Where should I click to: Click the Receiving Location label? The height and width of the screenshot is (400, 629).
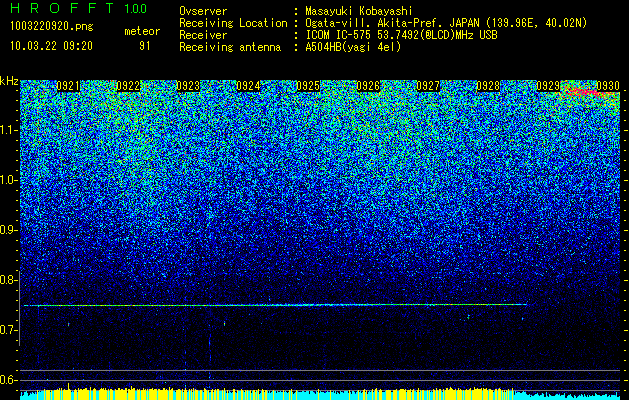[x=233, y=23]
